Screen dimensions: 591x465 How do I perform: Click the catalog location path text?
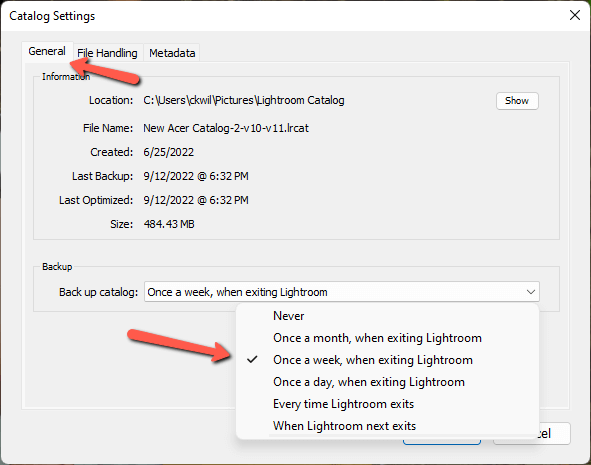pos(244,101)
